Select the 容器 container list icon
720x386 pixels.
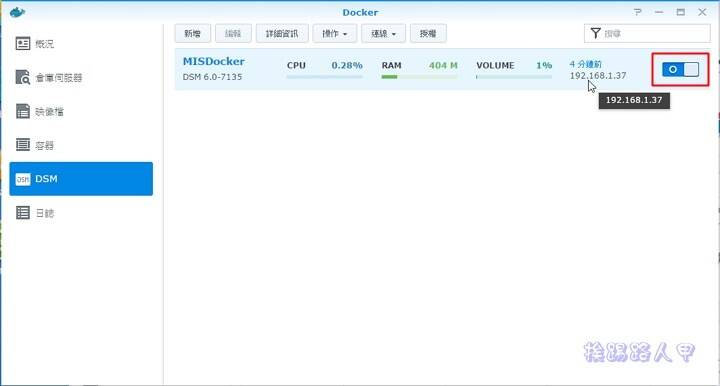23,145
